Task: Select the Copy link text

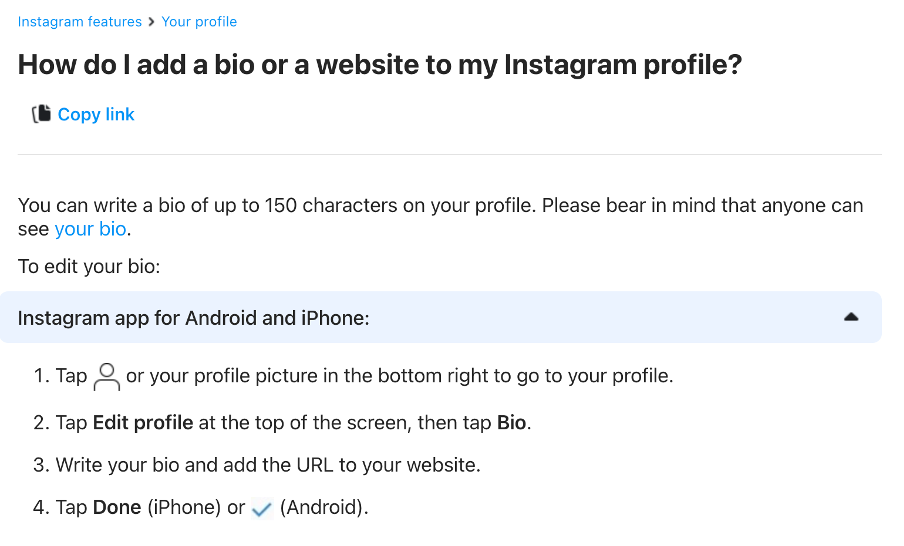Action: coord(96,114)
